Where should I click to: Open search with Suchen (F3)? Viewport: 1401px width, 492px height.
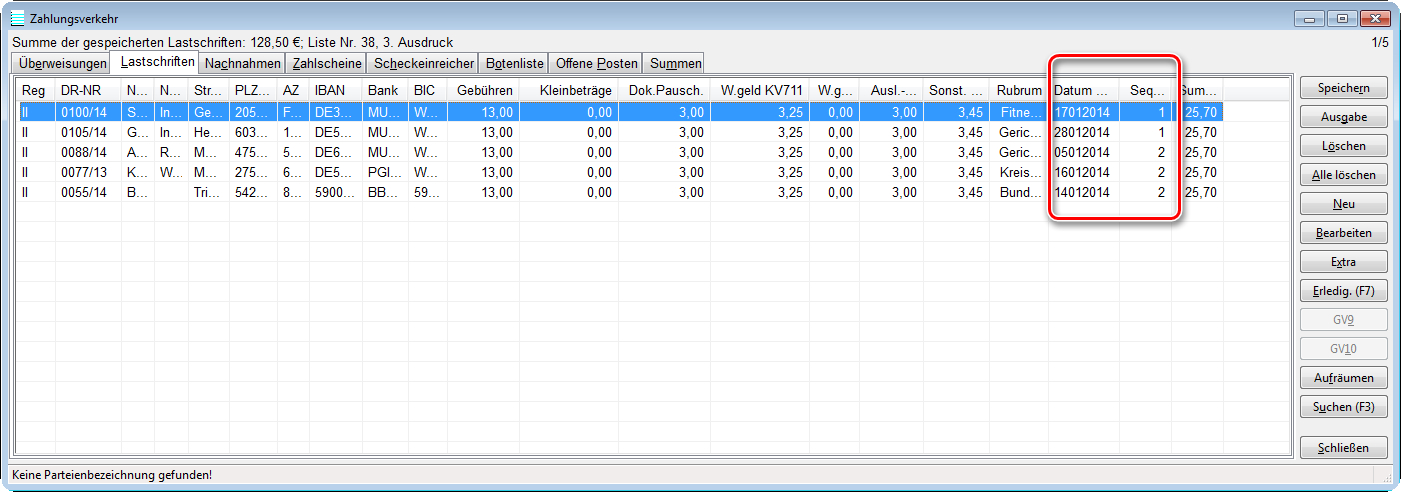pyautogui.click(x=1343, y=407)
